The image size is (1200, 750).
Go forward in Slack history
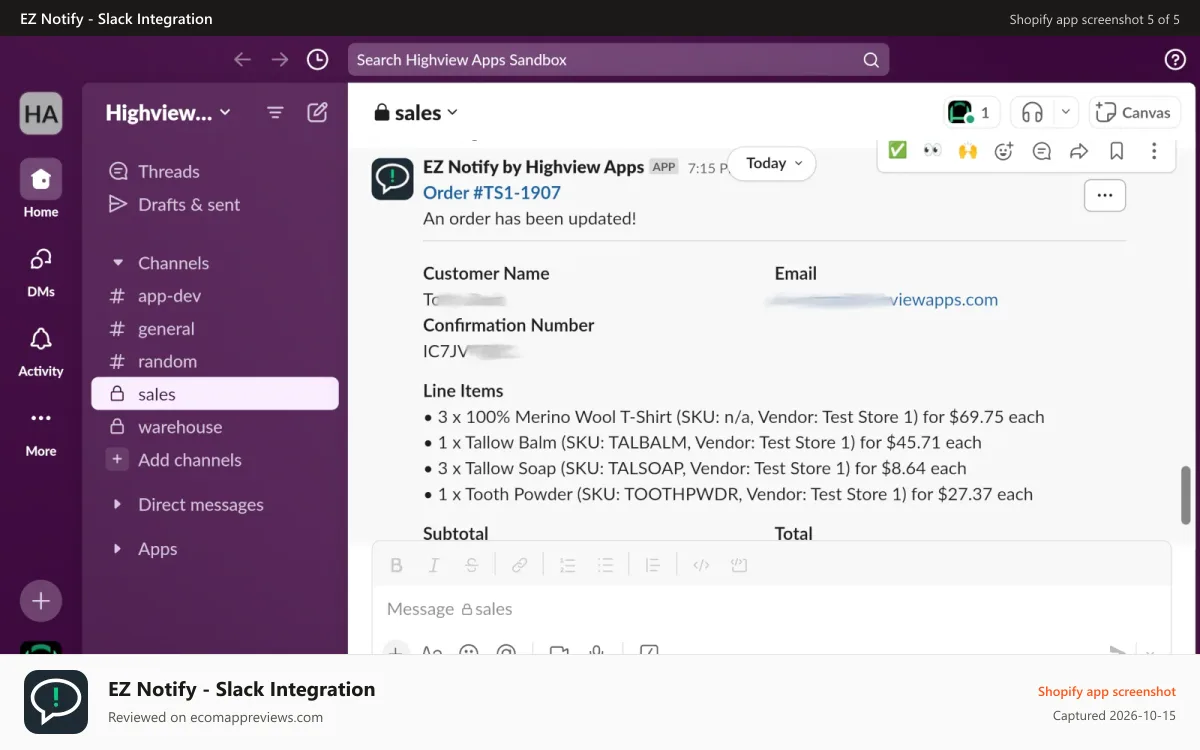coord(280,60)
